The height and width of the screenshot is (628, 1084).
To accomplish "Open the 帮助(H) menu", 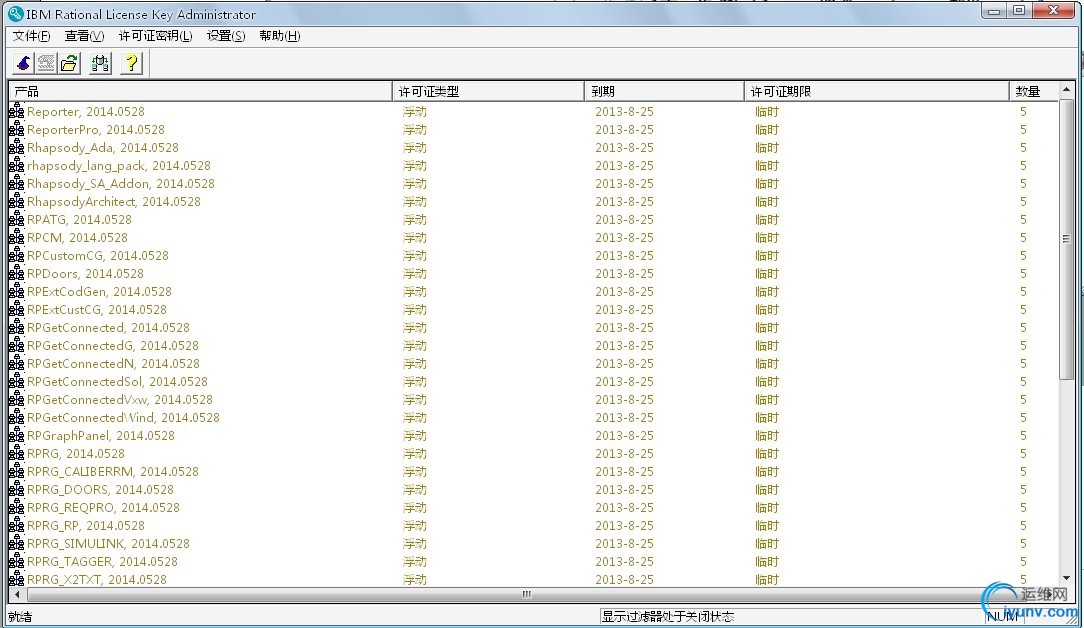I will pyautogui.click(x=280, y=36).
